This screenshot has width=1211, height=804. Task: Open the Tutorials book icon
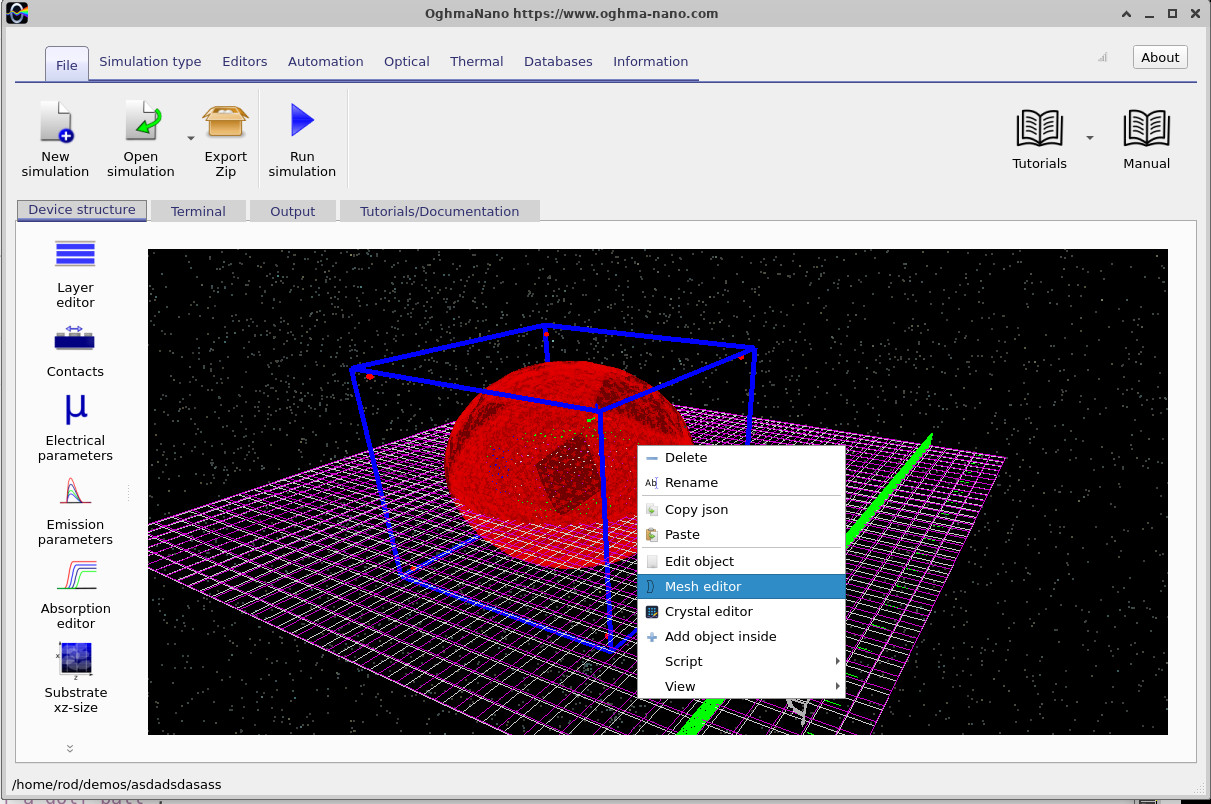click(1039, 128)
